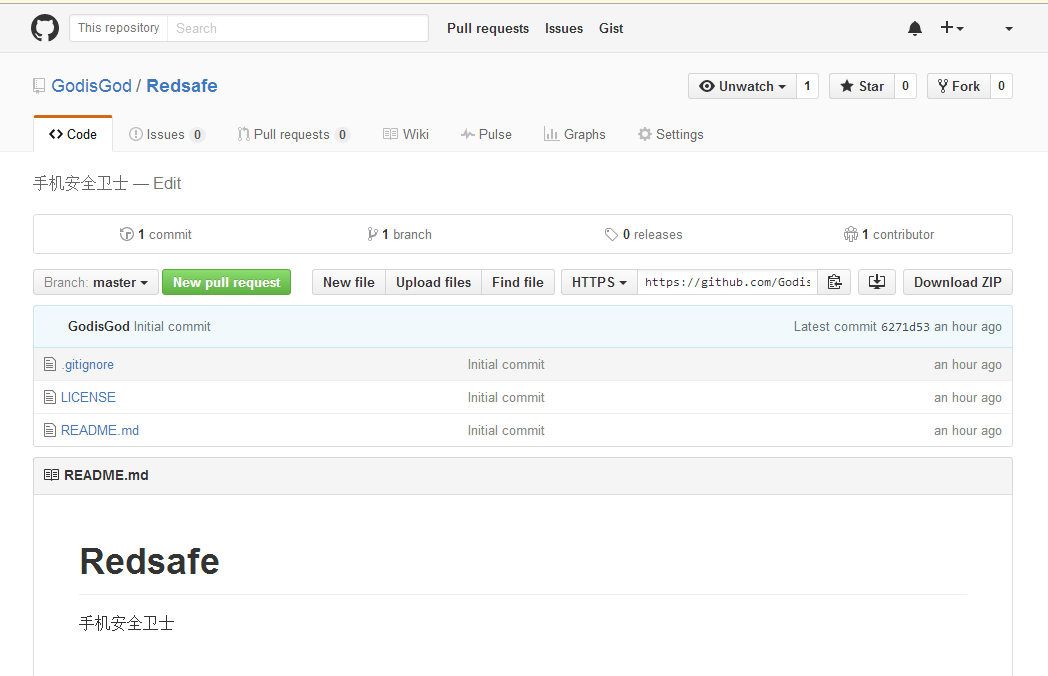This screenshot has height=676, width=1048.
Task: Click the clone in Desktop download icon
Action: pos(876,282)
